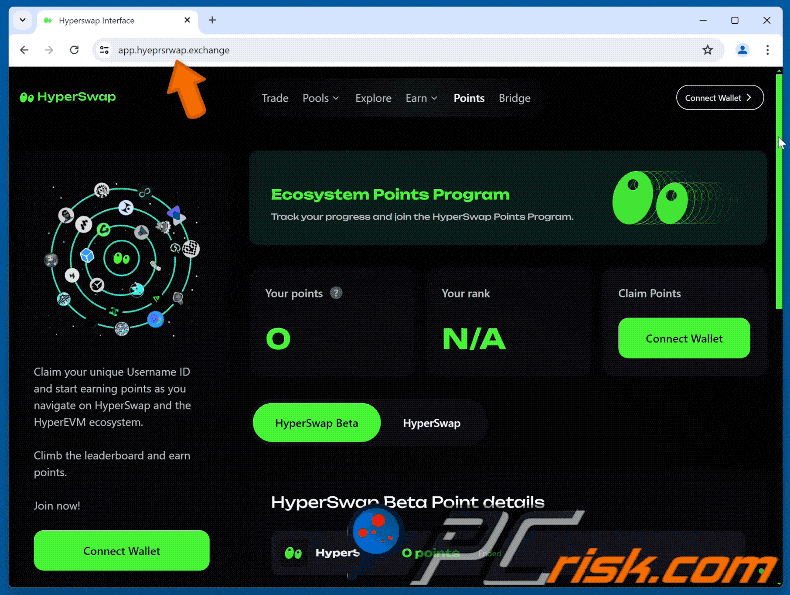
Task: Click HyperSwap Beta Point details heading
Action: tap(408, 502)
